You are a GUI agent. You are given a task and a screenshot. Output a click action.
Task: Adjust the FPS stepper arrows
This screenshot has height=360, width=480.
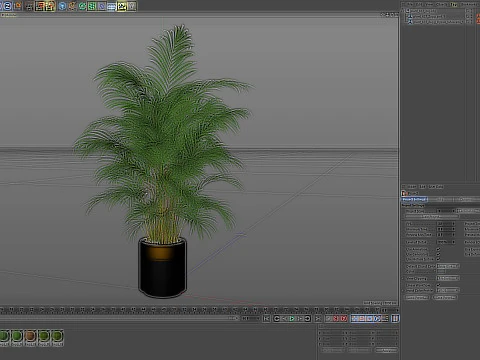pyautogui.click(x=453, y=224)
